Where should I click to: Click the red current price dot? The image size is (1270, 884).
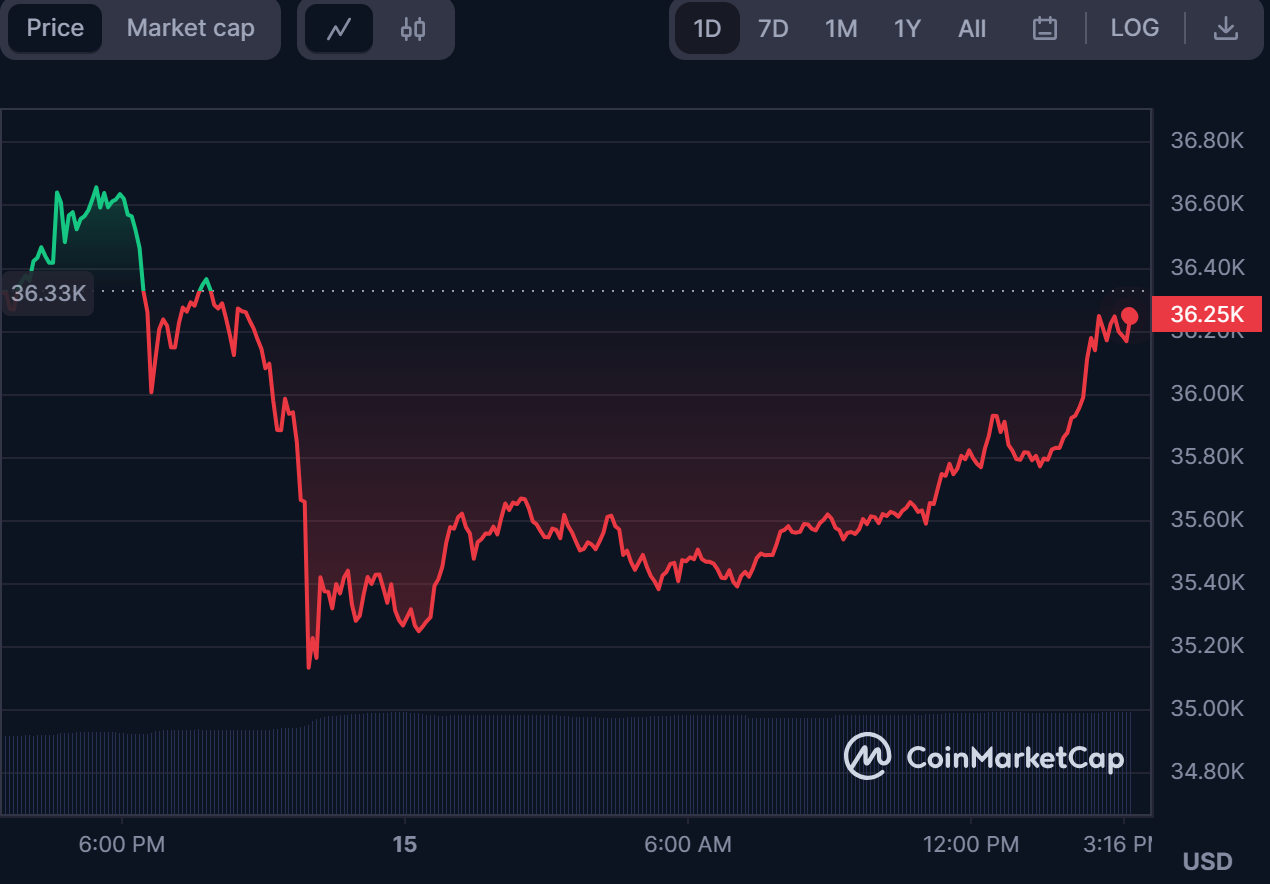[x=1130, y=316]
